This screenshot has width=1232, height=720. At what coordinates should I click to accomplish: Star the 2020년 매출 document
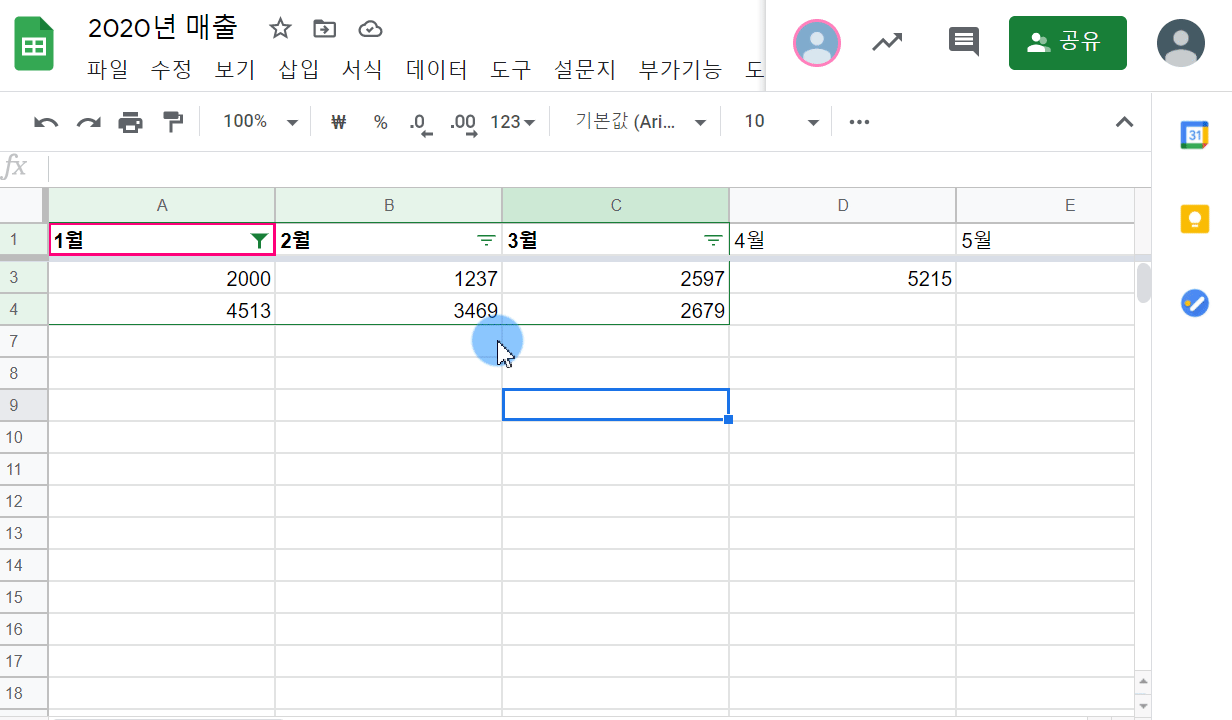pyautogui.click(x=280, y=28)
